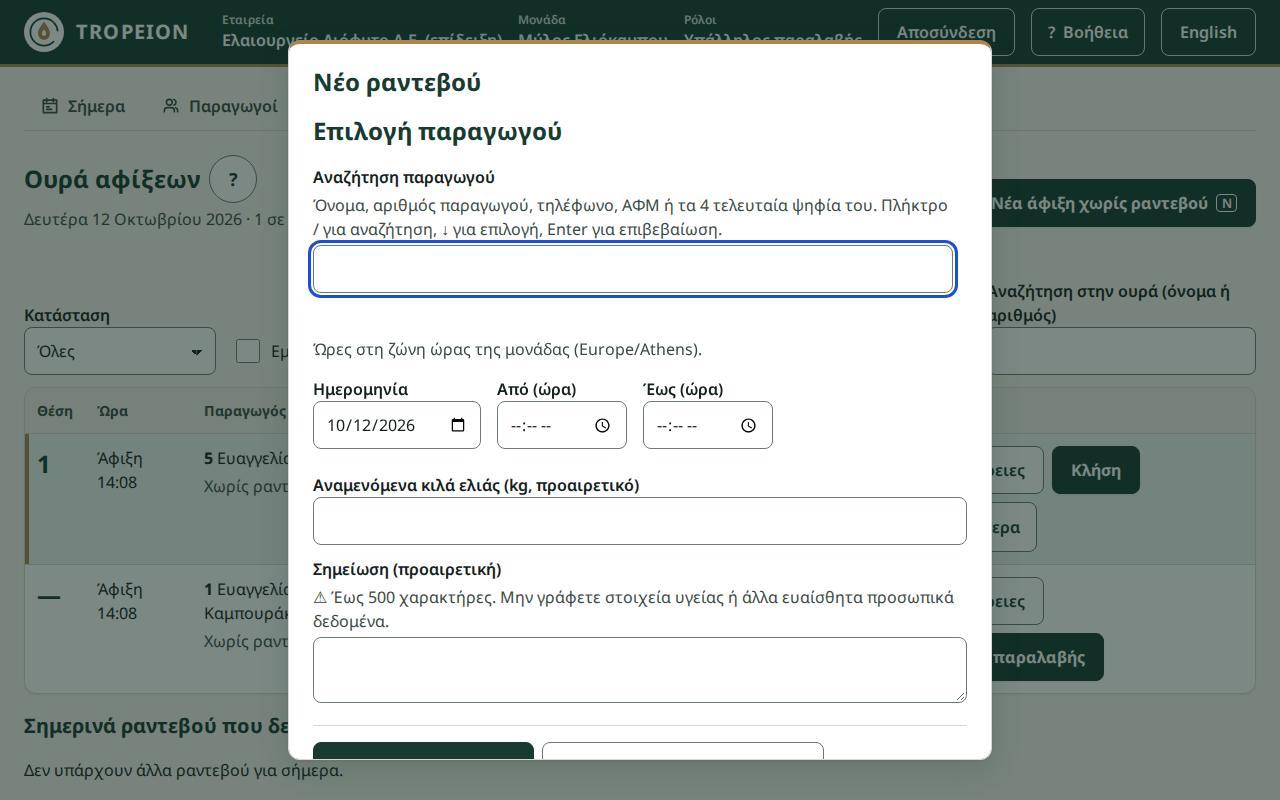
Task: Switch language to English
Action: click(1208, 32)
